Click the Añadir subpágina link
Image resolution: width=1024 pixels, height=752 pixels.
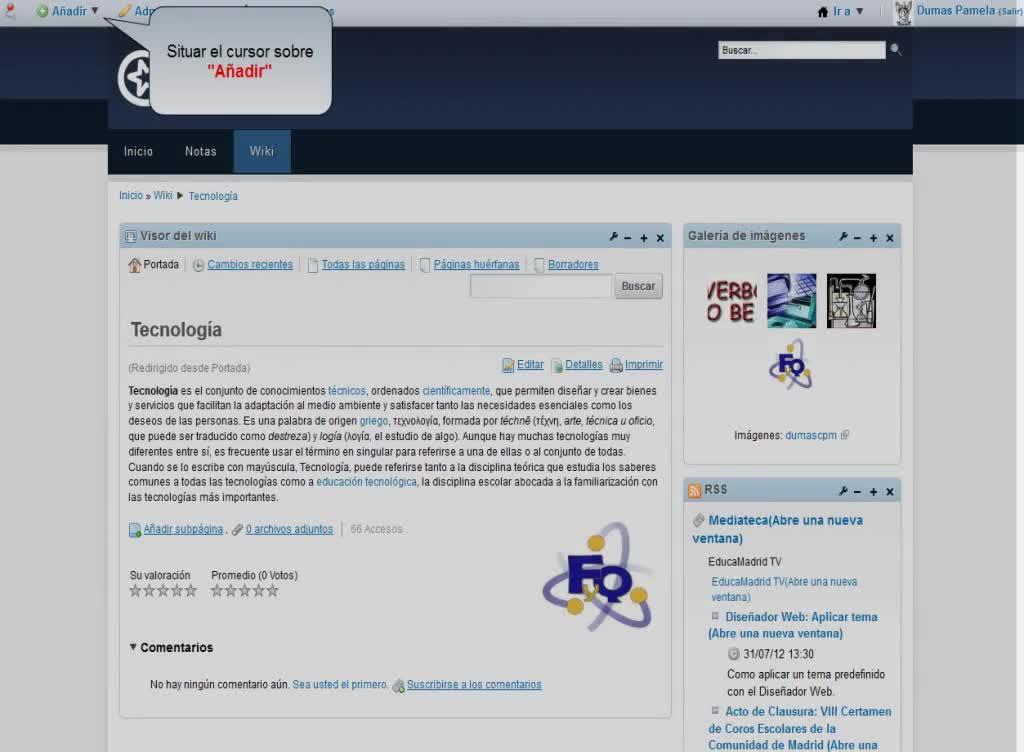click(184, 529)
